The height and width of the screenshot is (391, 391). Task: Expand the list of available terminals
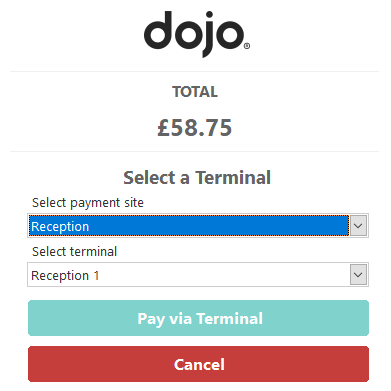pos(358,275)
